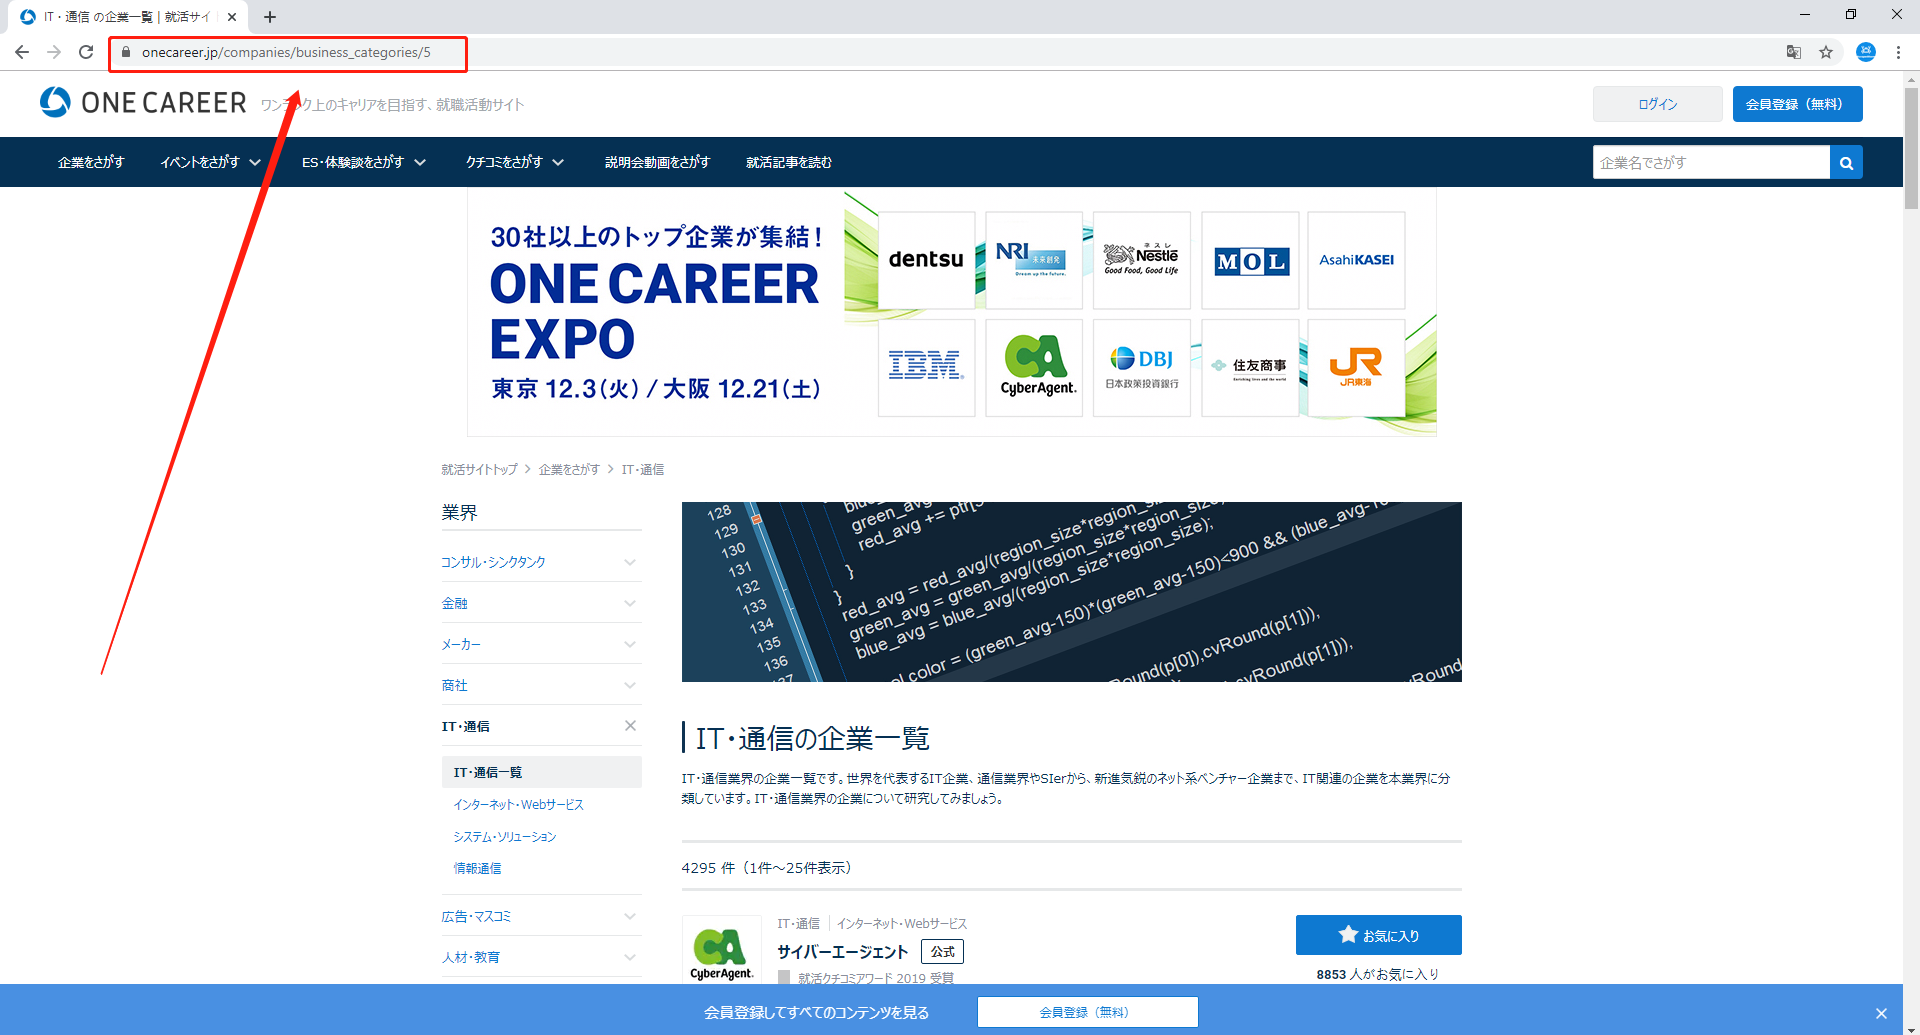Image resolution: width=1920 pixels, height=1035 pixels.
Task: Expand the 広告・マスコミ category
Action: (540, 916)
